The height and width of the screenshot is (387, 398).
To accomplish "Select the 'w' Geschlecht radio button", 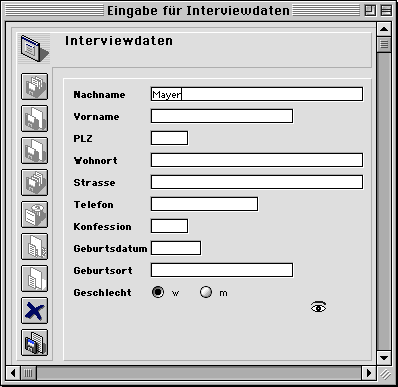I will 158,292.
